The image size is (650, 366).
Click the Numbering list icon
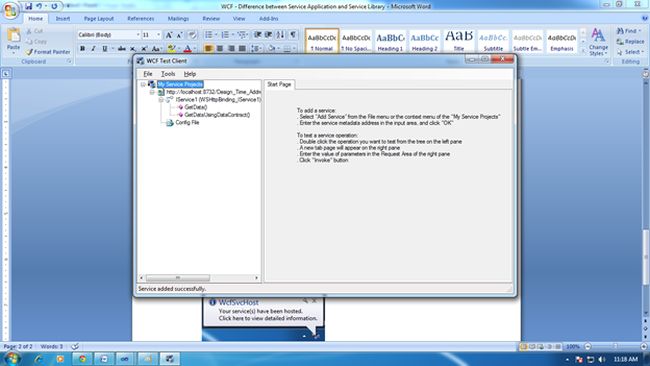click(x=225, y=35)
